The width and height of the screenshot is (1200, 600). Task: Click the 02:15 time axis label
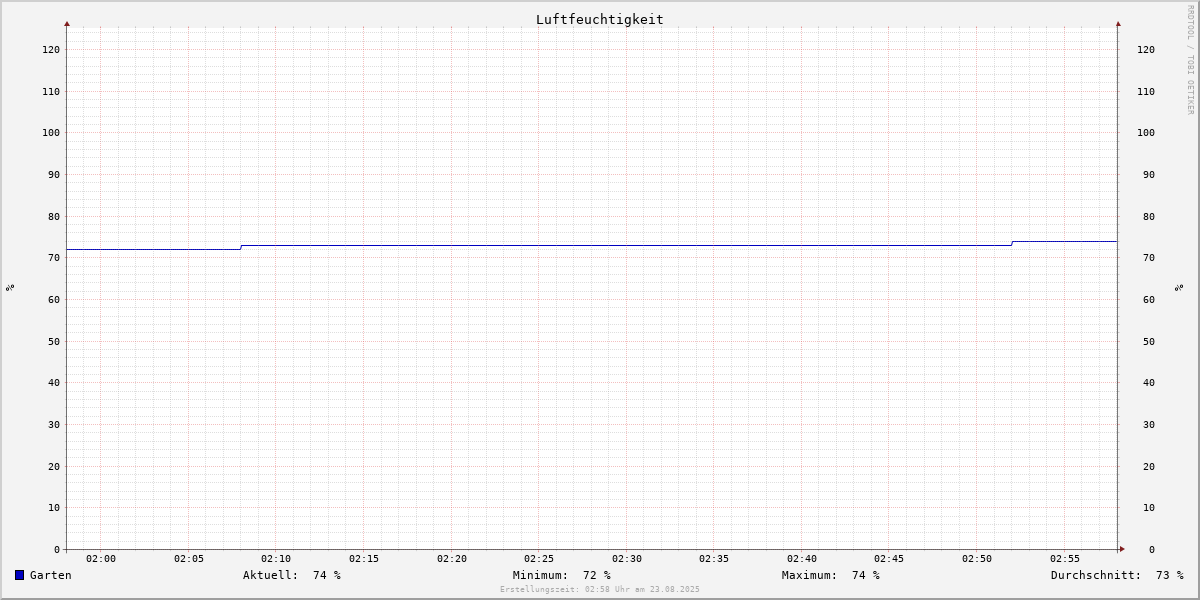[x=364, y=559]
